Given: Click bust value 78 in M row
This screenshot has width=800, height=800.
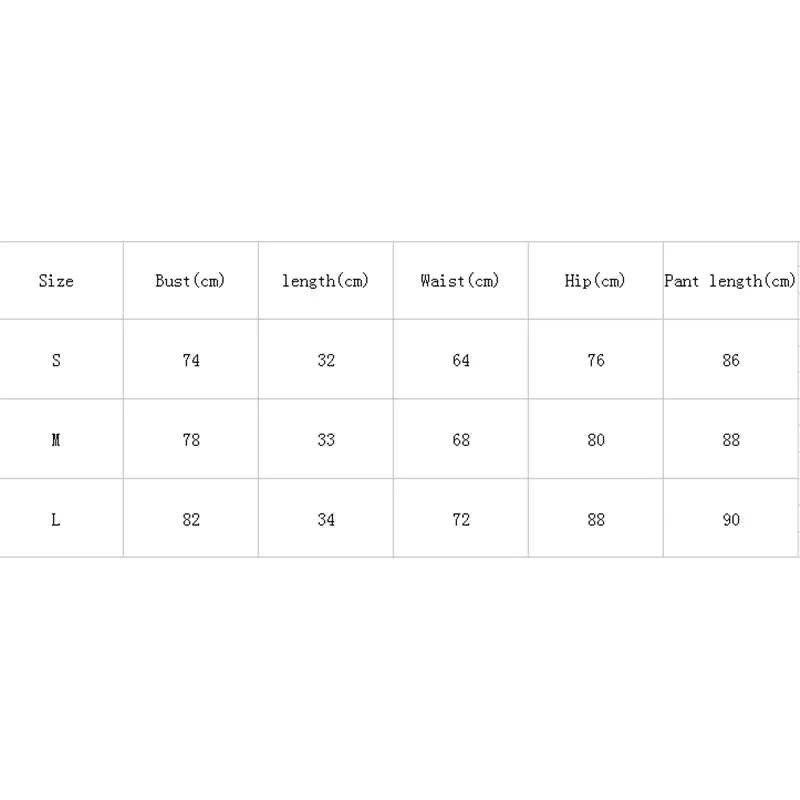Looking at the screenshot, I should pyautogui.click(x=191, y=440).
